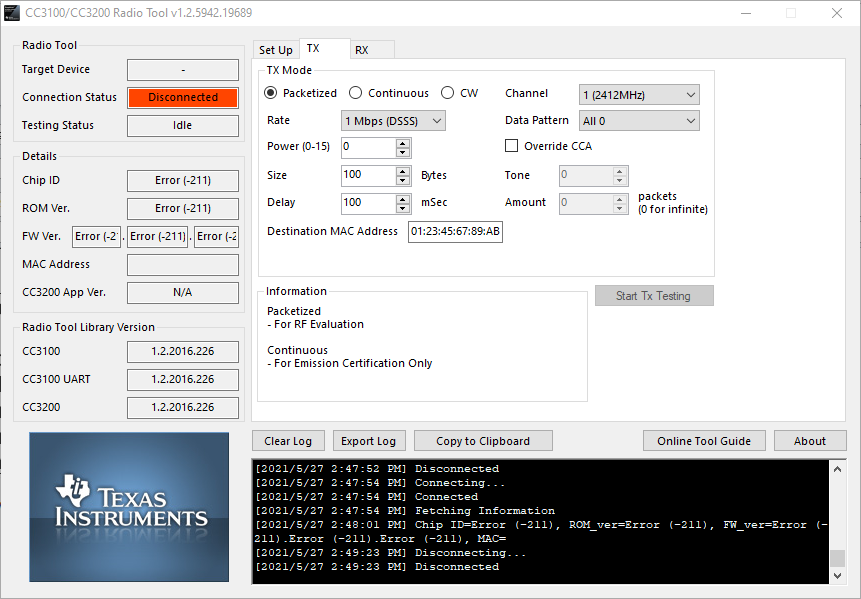Click the CC3200 library version box

(x=183, y=407)
